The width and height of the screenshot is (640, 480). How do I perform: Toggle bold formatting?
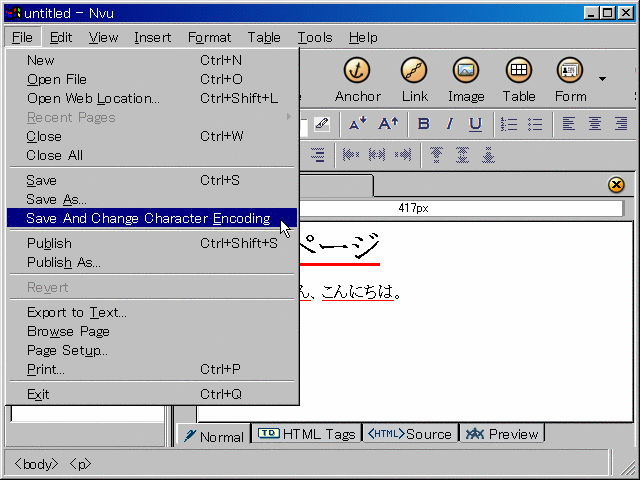[x=424, y=123]
